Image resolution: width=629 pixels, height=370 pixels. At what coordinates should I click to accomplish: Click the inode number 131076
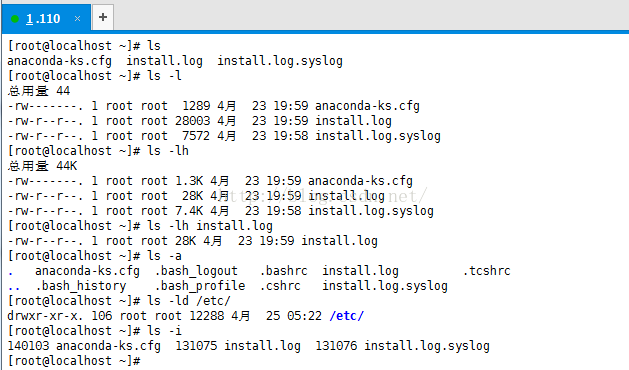(x=336, y=346)
